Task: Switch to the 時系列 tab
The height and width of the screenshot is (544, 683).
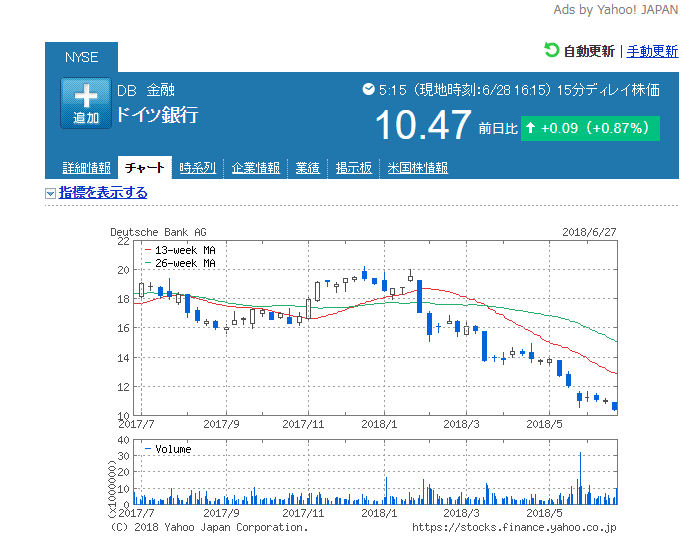Action: pyautogui.click(x=198, y=168)
